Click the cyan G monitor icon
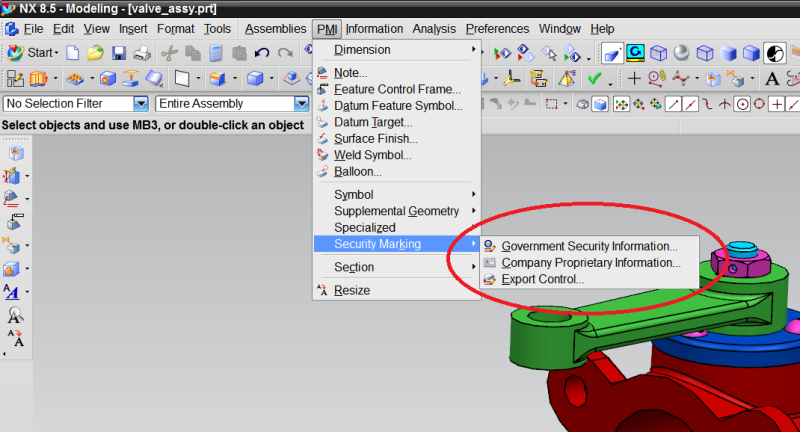The width and height of the screenshot is (800, 432). click(635, 53)
